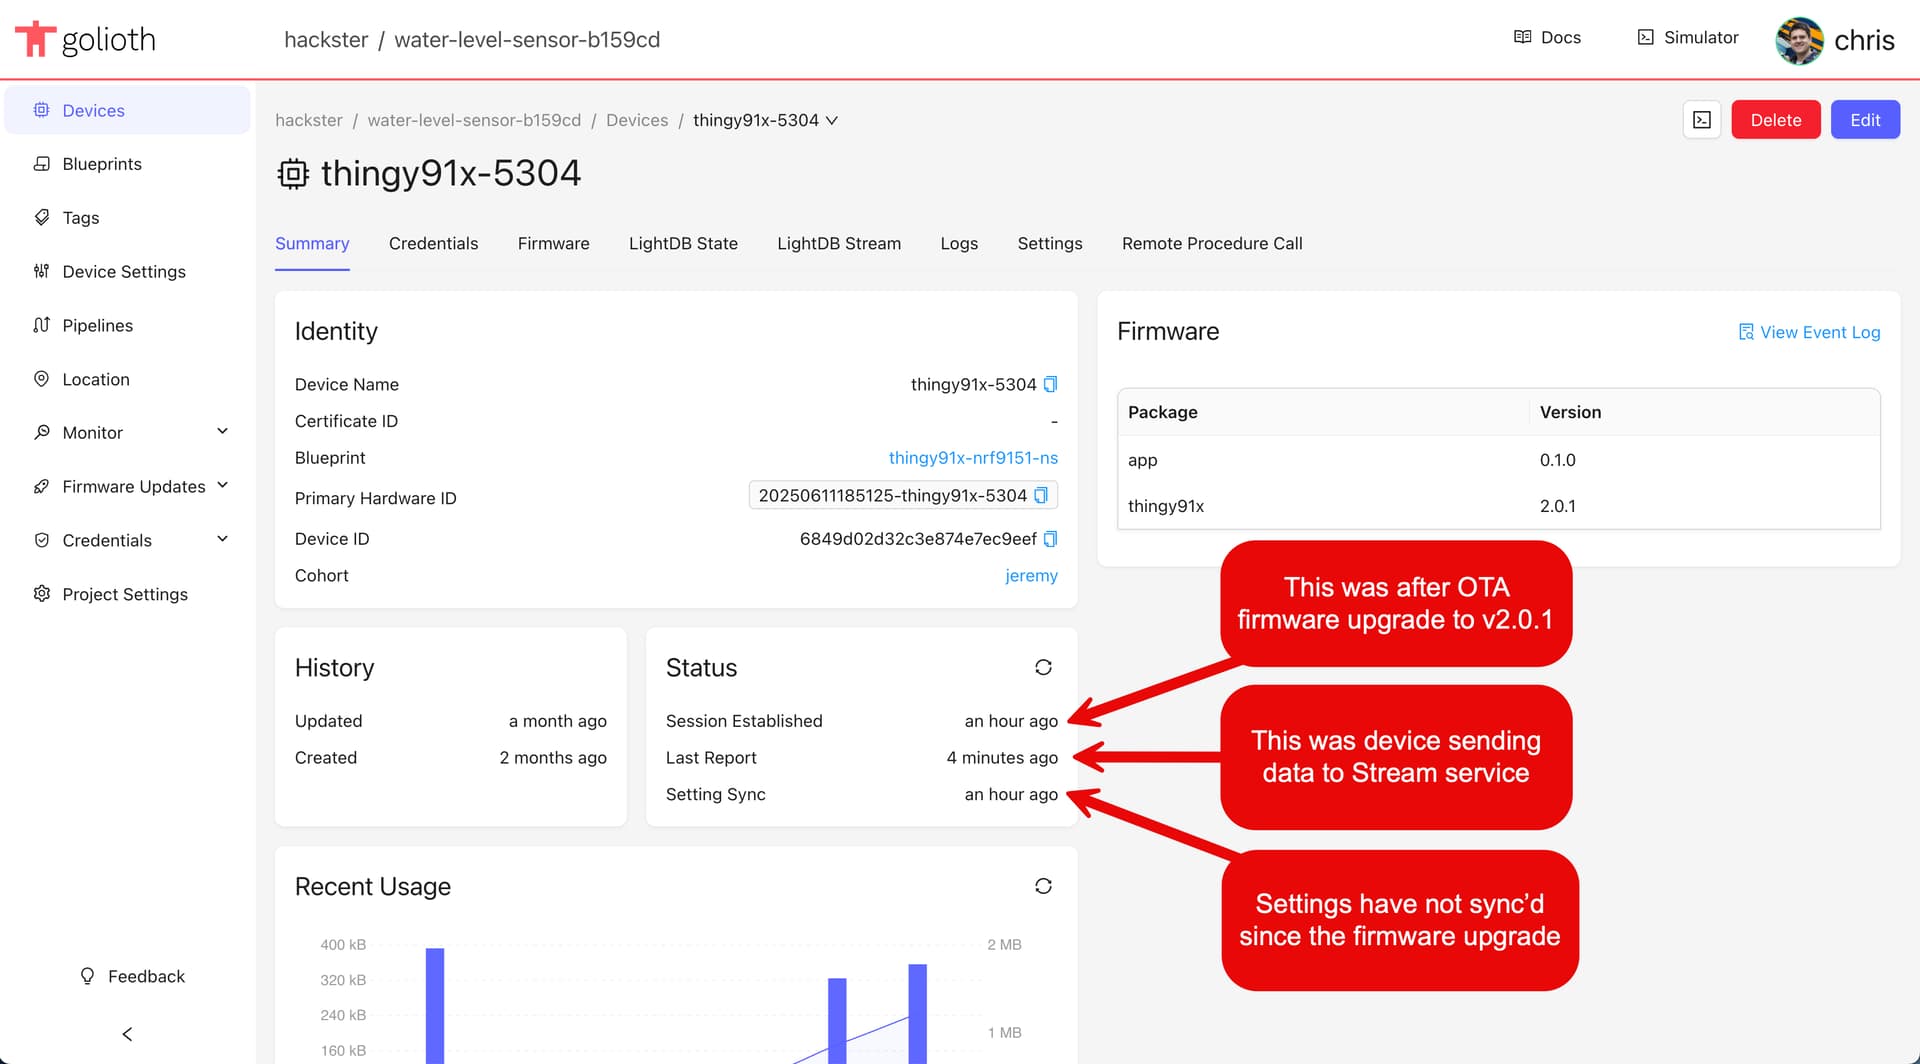Click water-level-sensor-b159cd in the breadcrumb trail

pos(474,120)
